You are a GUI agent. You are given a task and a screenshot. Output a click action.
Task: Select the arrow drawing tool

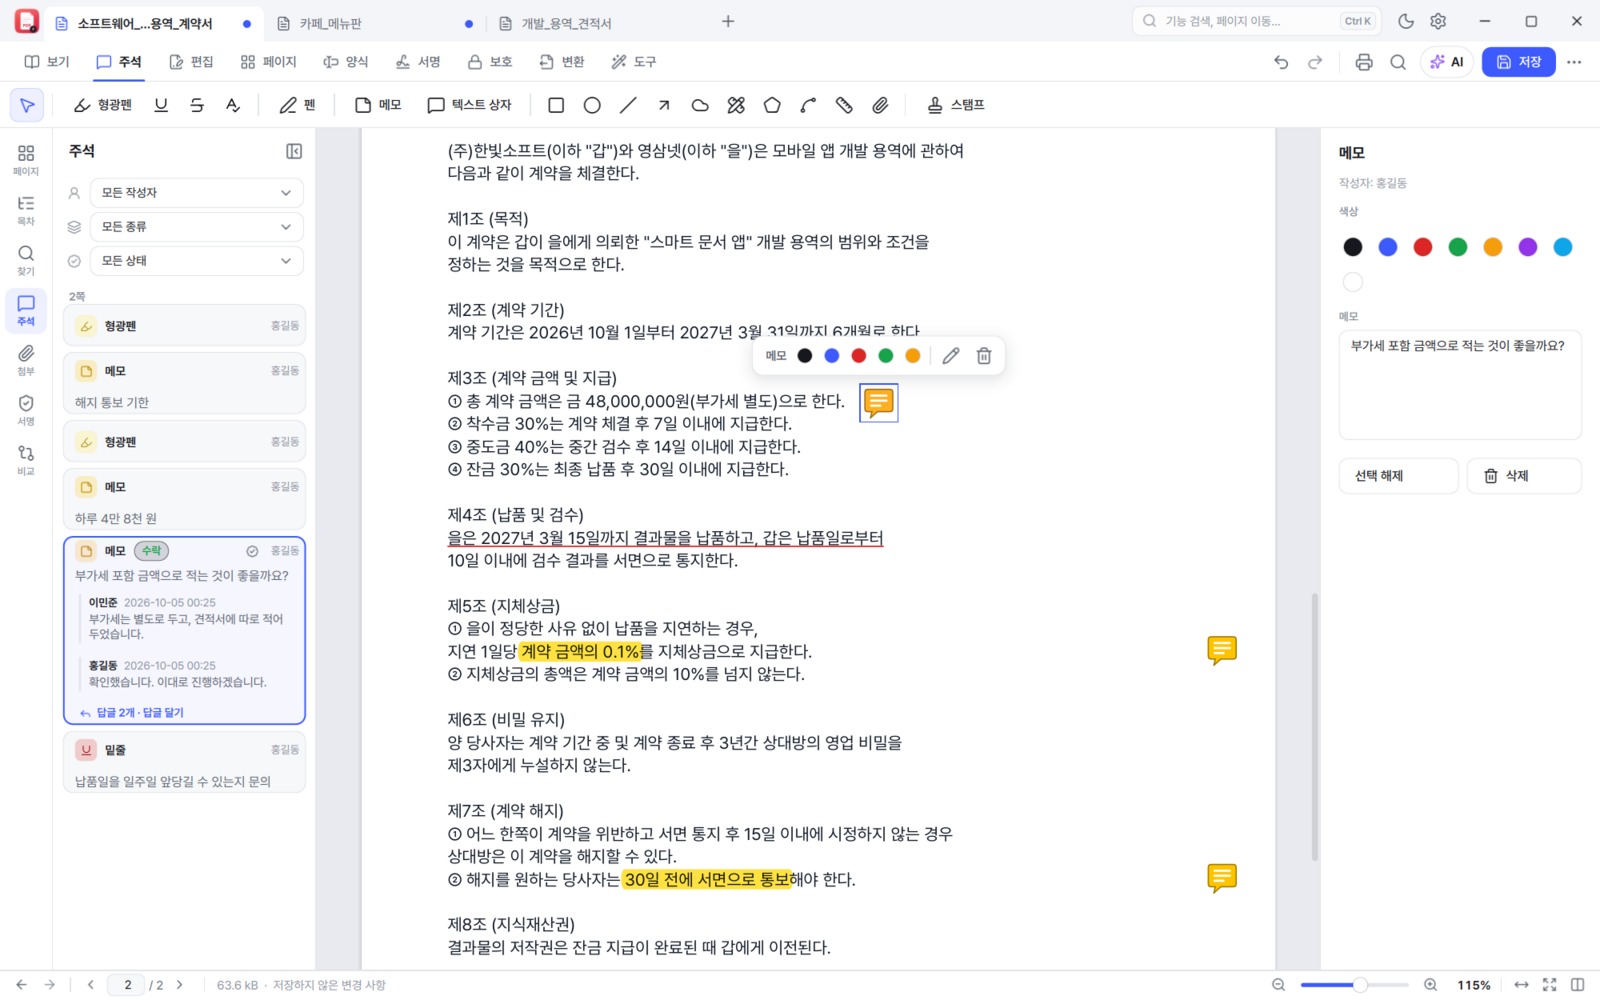click(664, 105)
